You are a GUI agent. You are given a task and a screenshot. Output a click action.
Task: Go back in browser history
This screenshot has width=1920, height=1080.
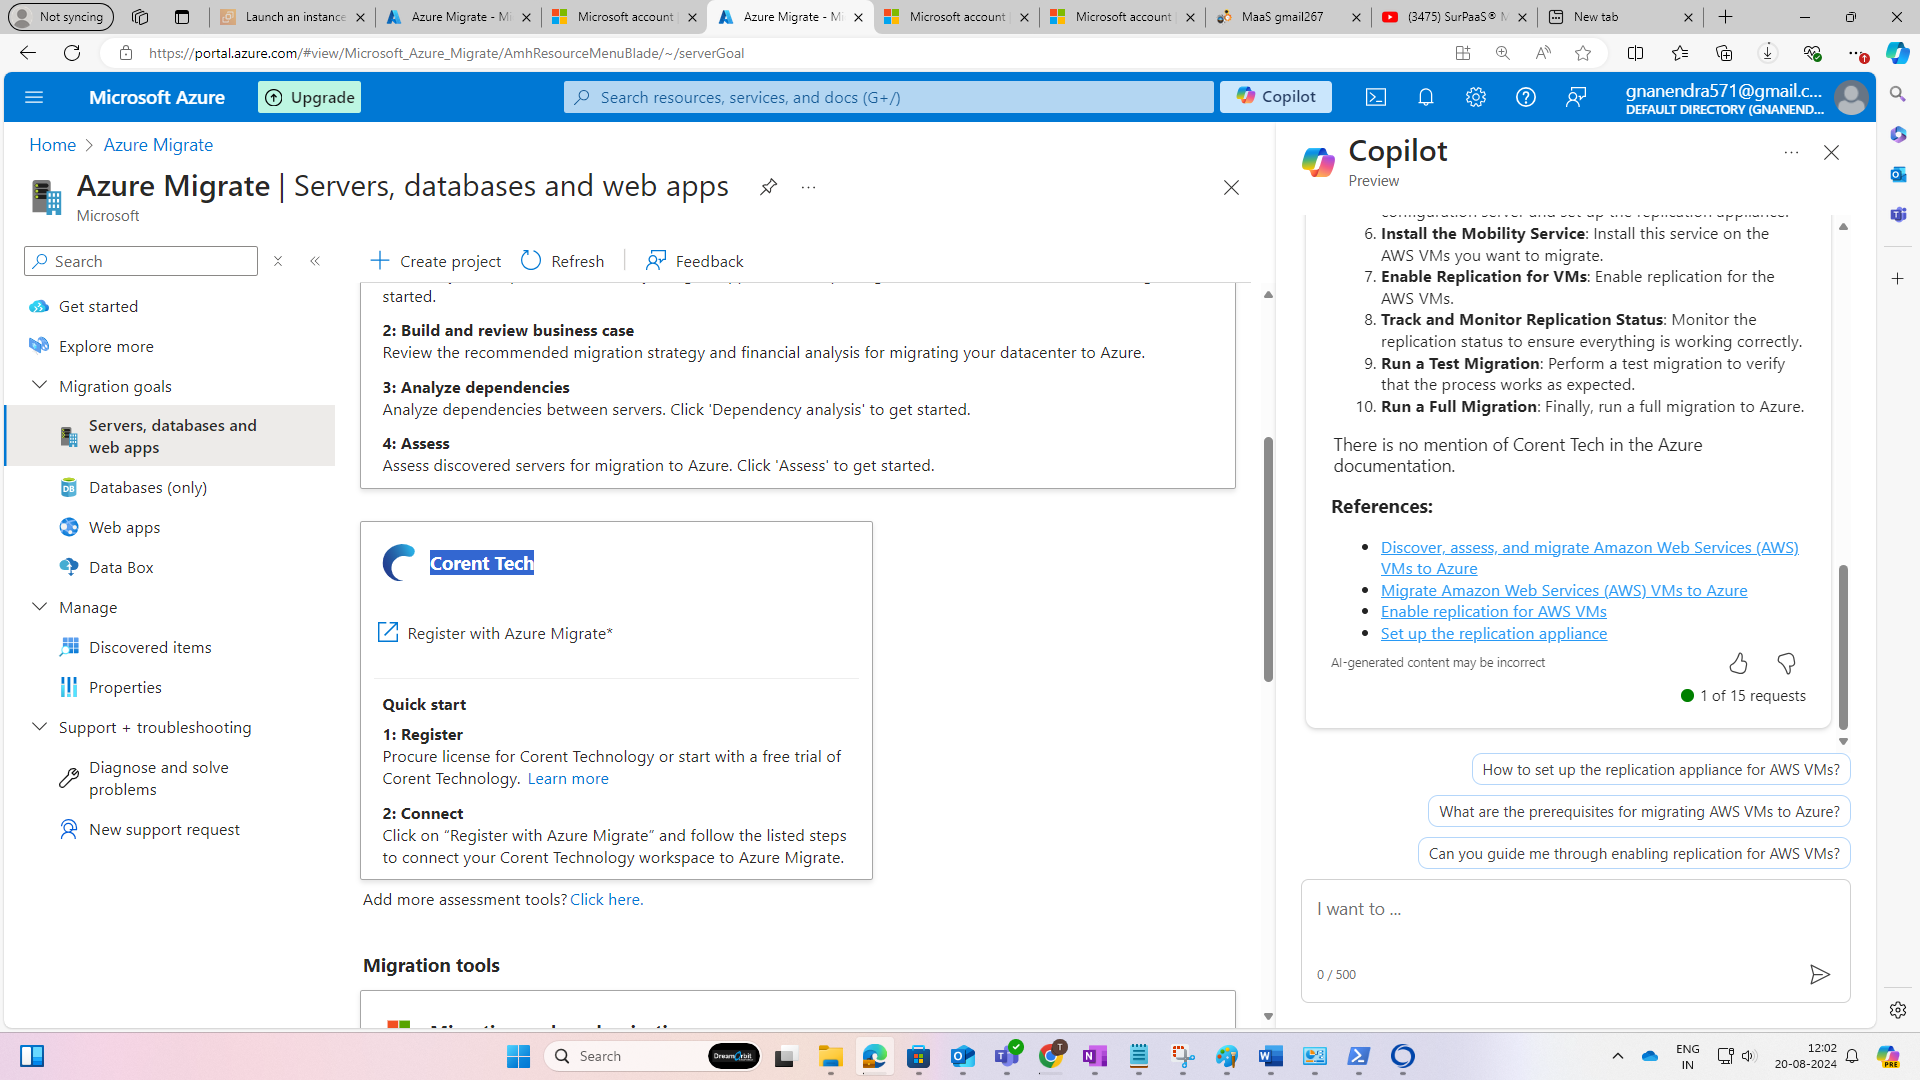(27, 53)
